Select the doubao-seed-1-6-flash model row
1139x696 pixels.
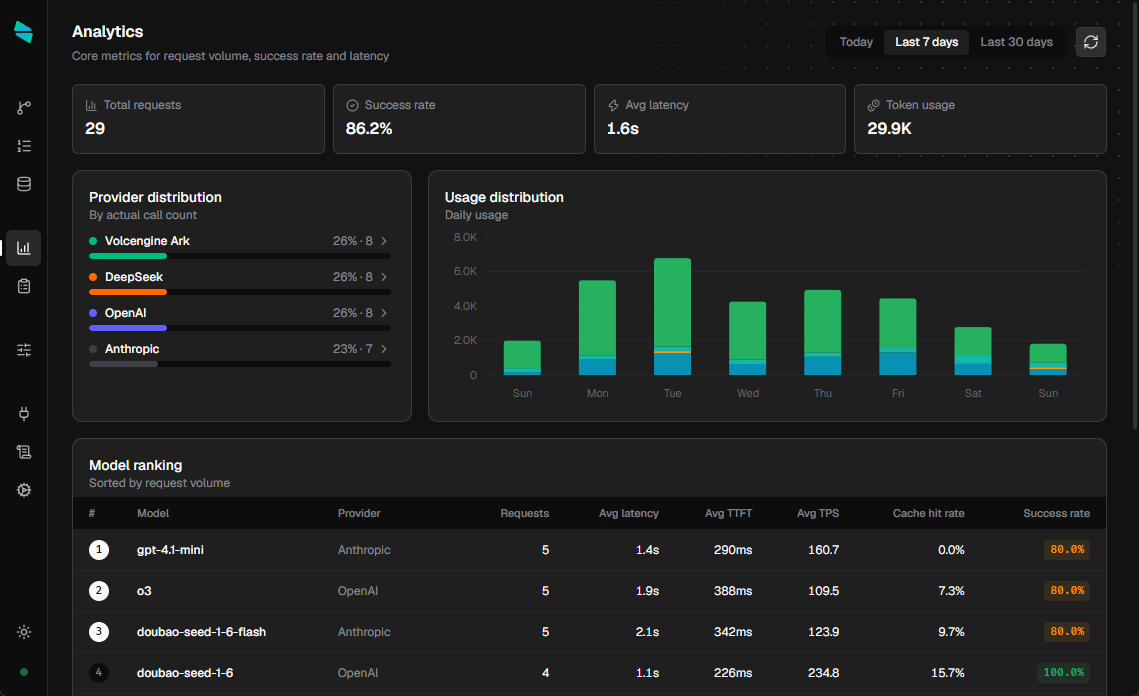589,632
